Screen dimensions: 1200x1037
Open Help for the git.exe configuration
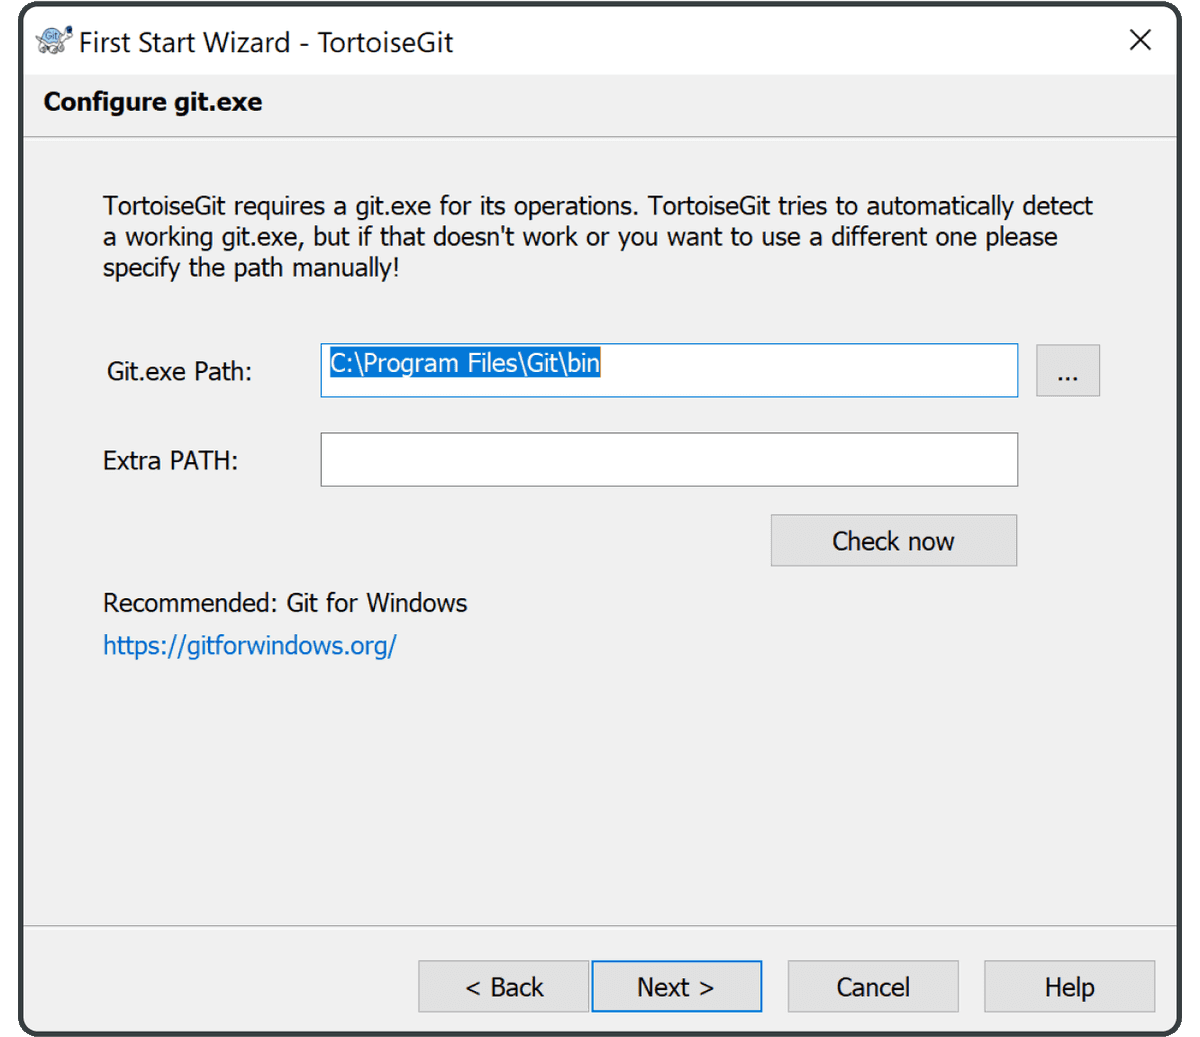click(1068, 986)
